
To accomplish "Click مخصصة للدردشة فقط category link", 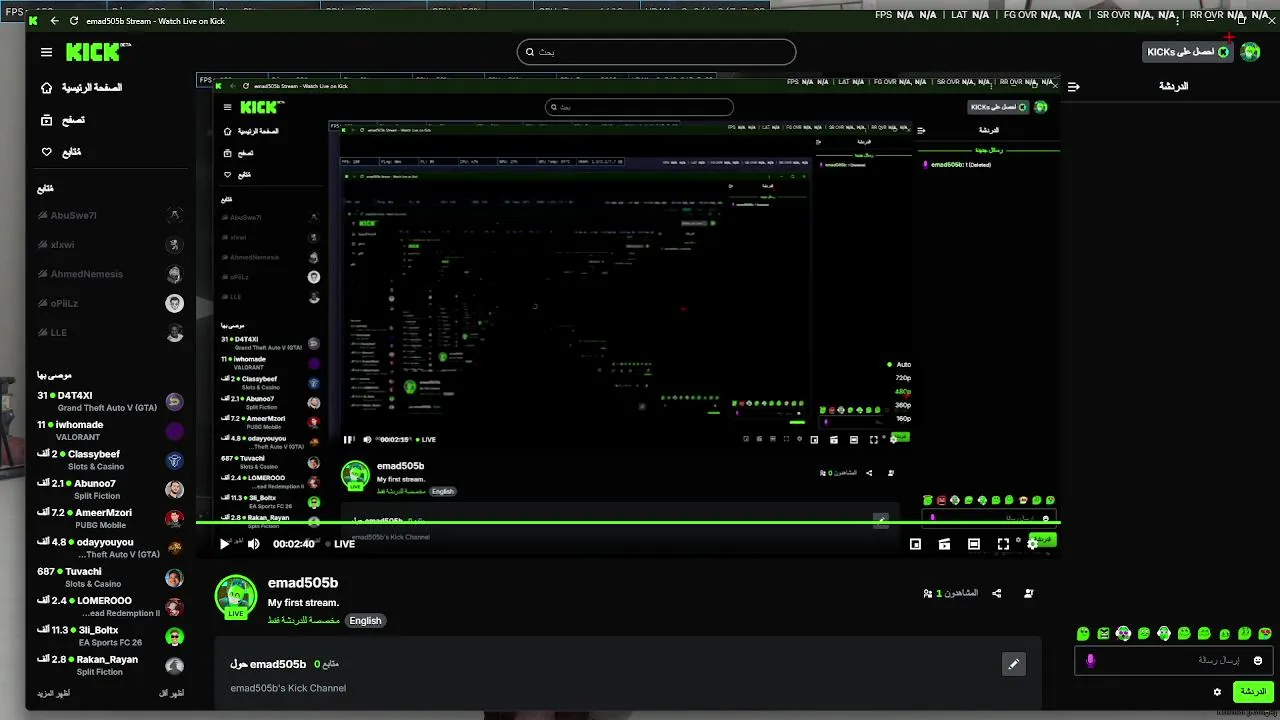I will (304, 620).
